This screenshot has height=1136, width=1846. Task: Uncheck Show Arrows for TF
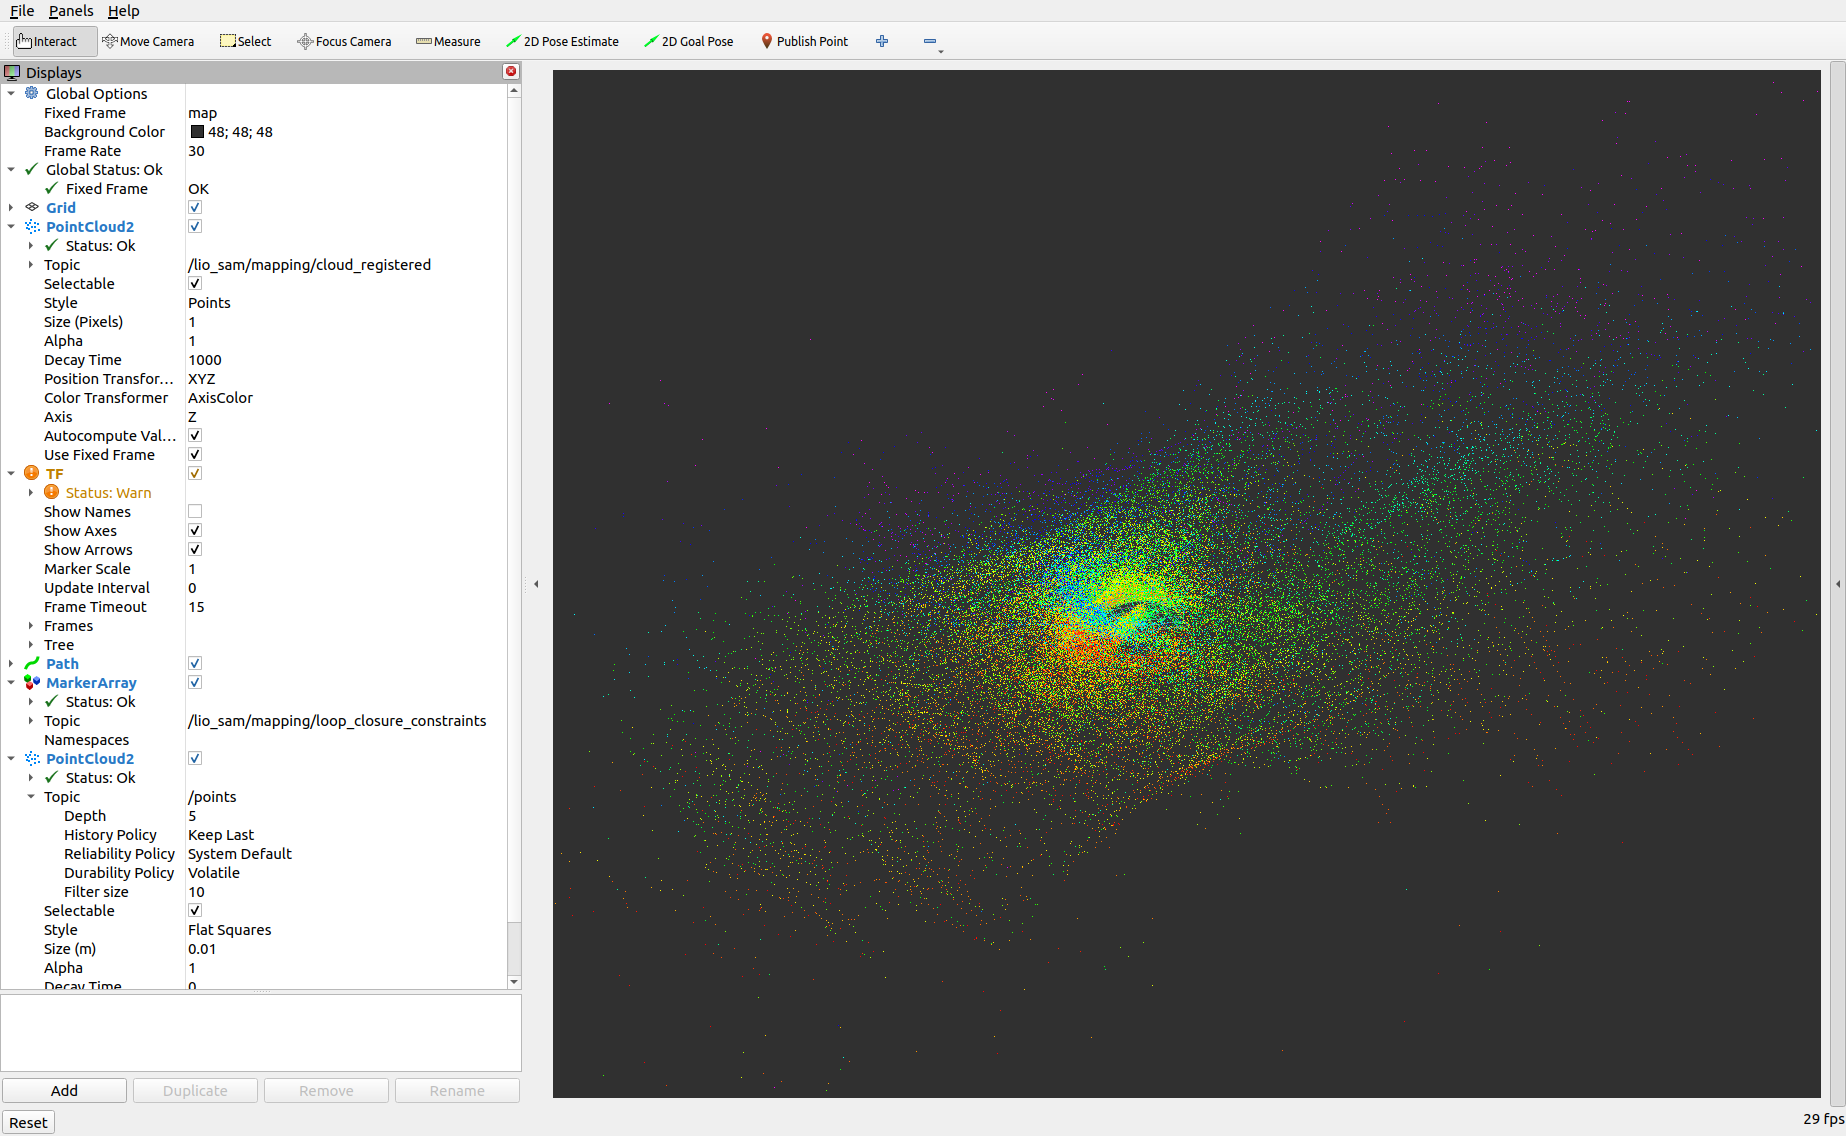[194, 549]
